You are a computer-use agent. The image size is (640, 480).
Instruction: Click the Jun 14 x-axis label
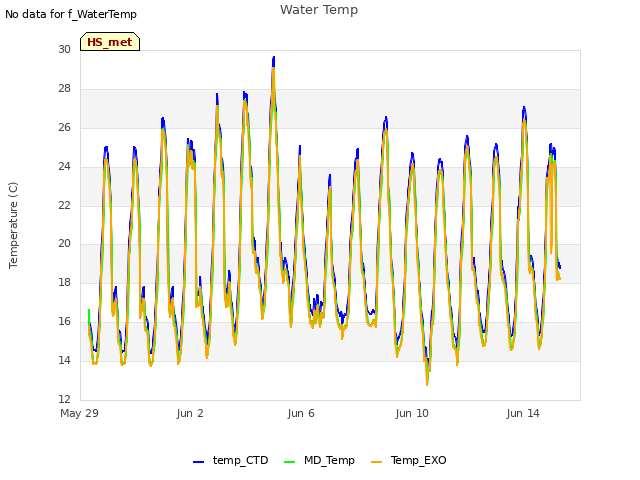tap(523, 413)
